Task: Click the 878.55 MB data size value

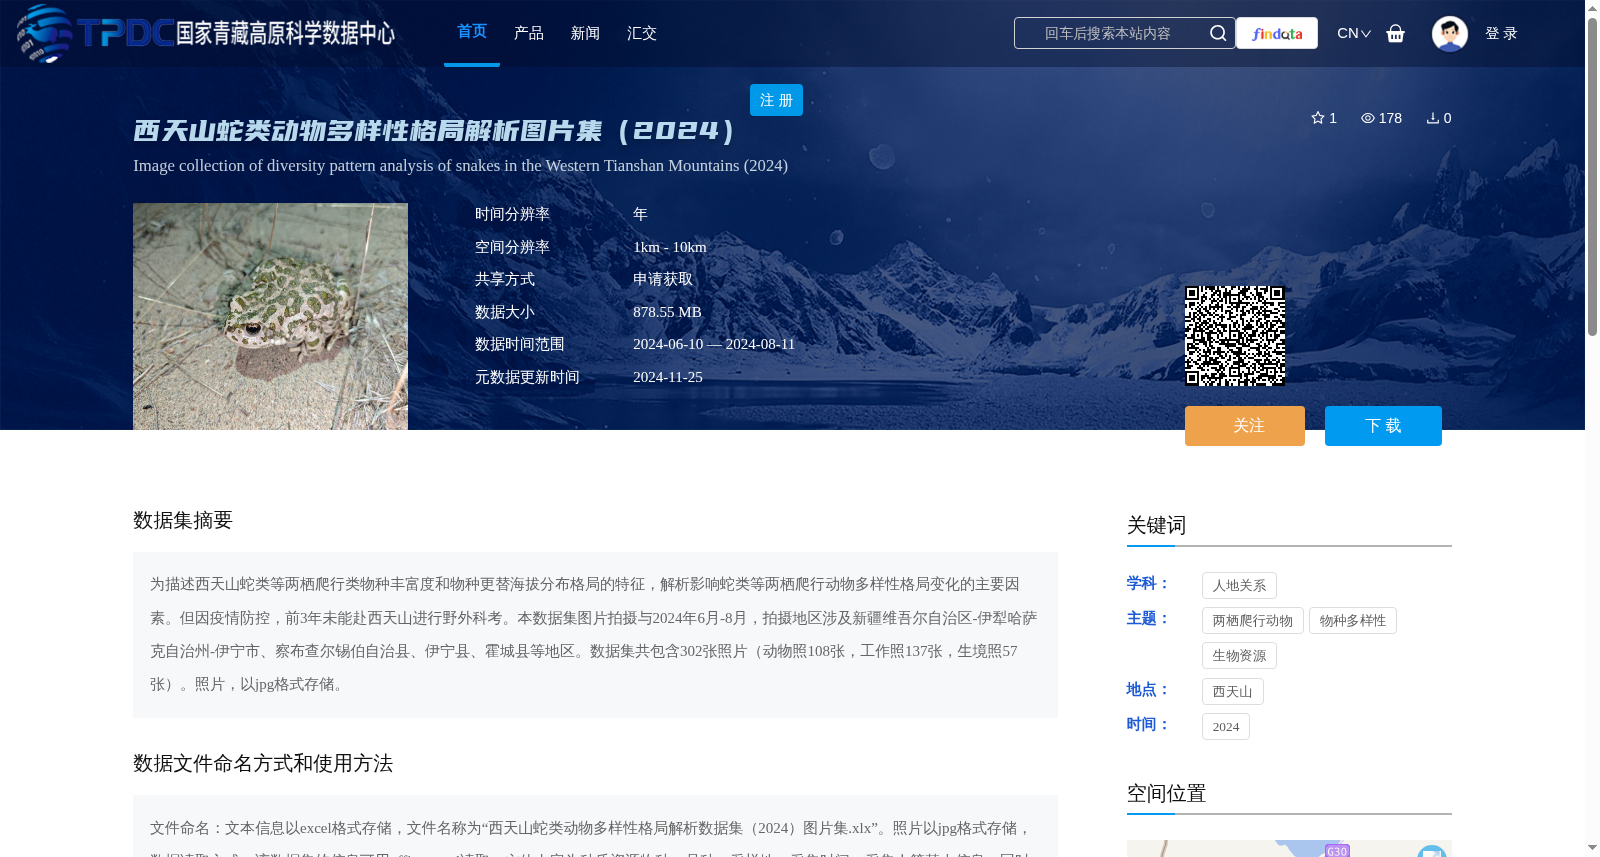Action: click(667, 312)
